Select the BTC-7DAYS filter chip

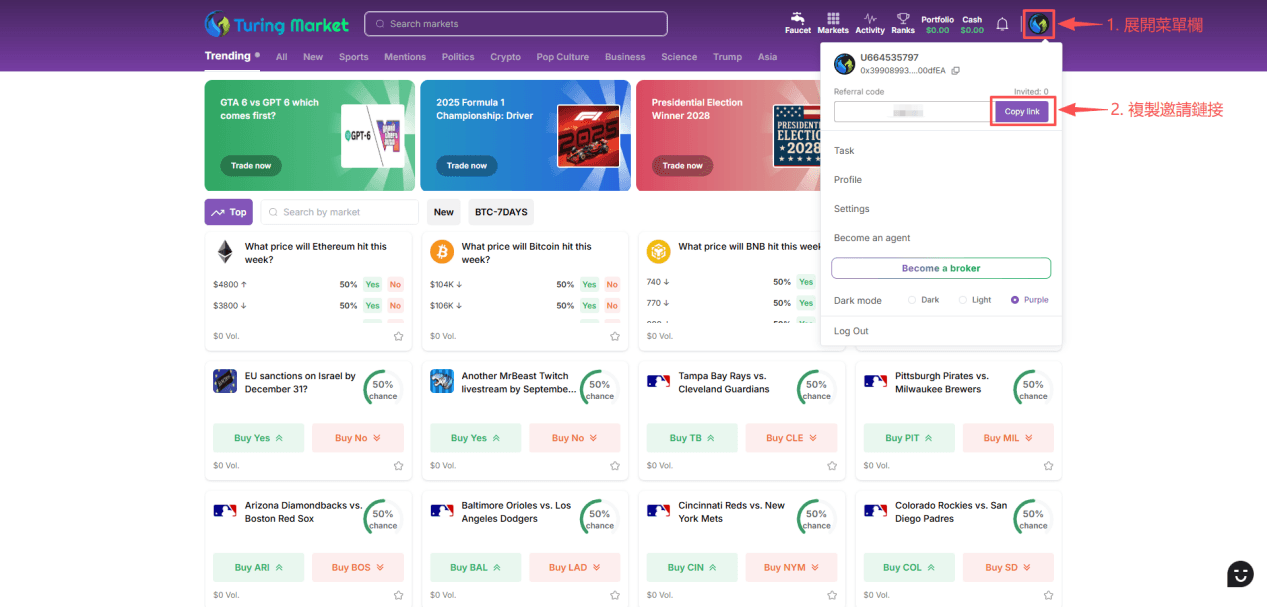501,212
